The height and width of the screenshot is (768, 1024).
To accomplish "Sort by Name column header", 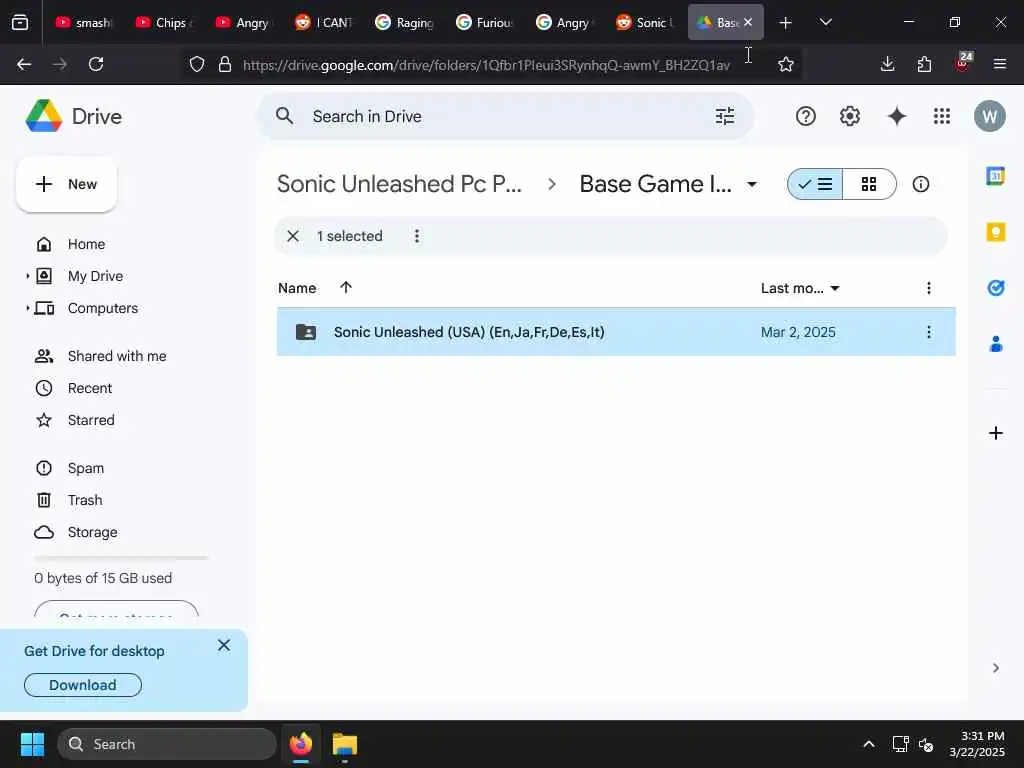I will click(297, 288).
